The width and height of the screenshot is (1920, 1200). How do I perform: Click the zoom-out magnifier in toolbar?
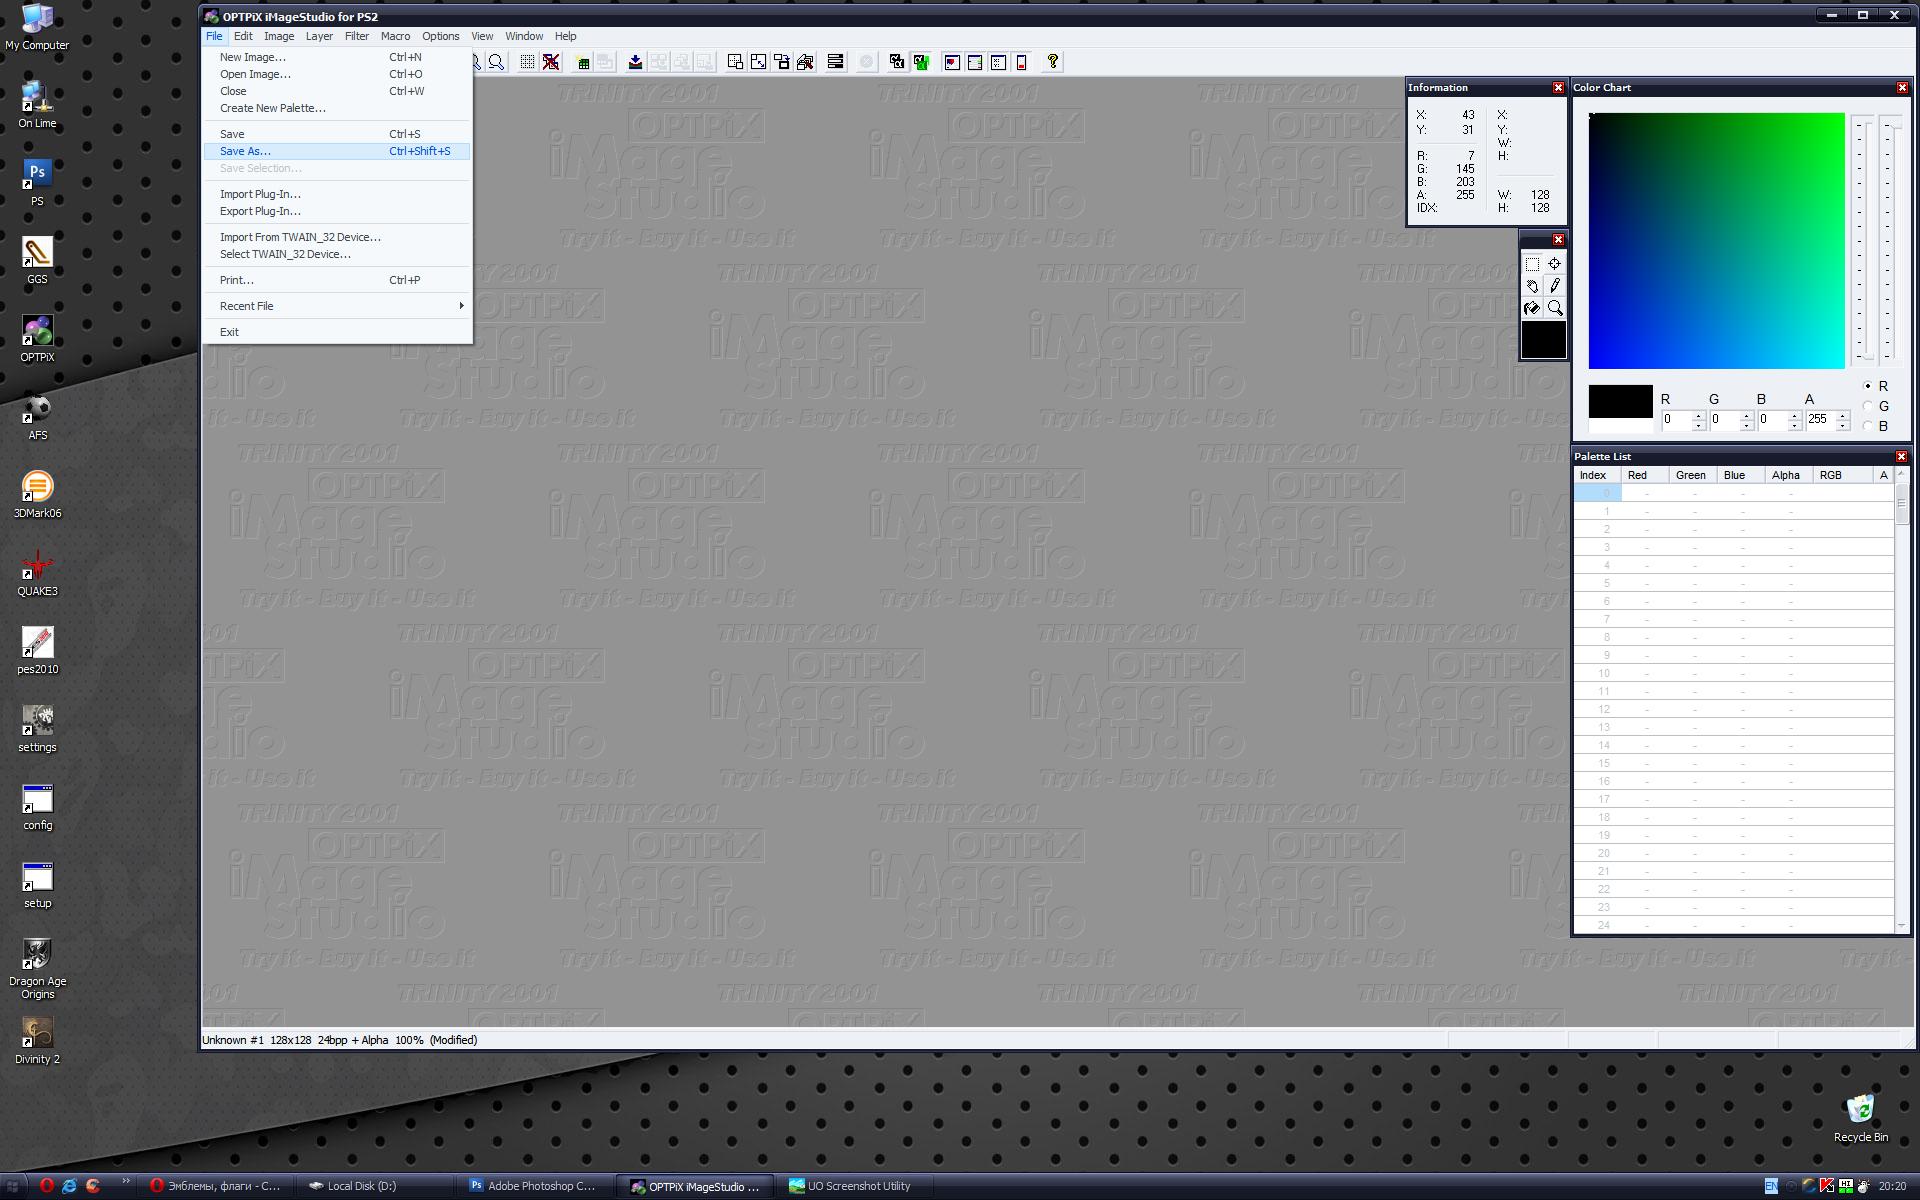coord(496,62)
